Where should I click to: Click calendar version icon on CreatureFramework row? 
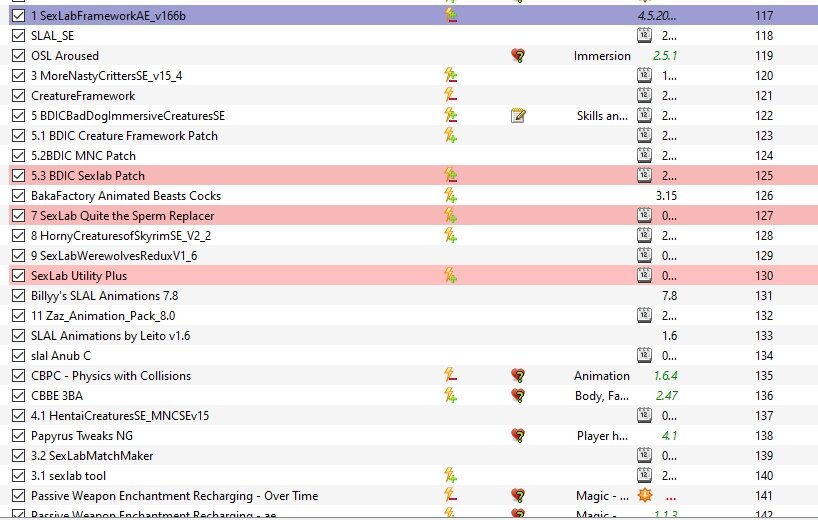(x=644, y=95)
